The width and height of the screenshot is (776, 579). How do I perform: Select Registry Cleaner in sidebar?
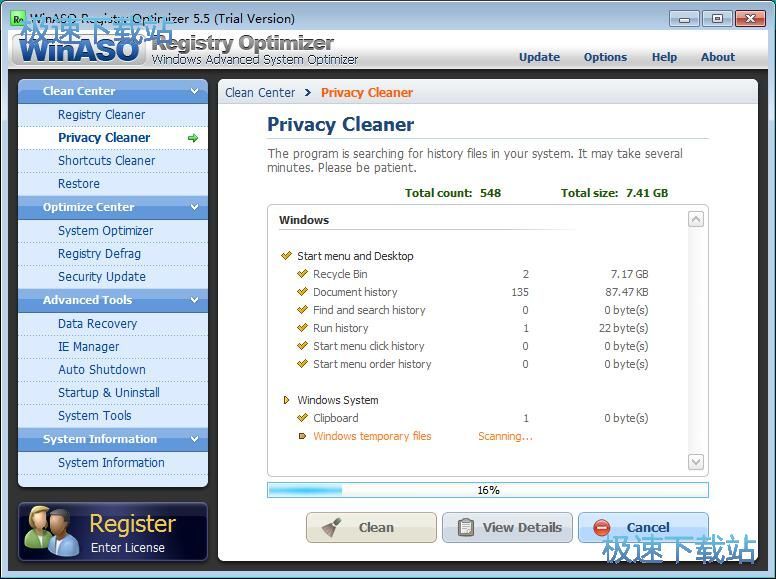coord(113,115)
